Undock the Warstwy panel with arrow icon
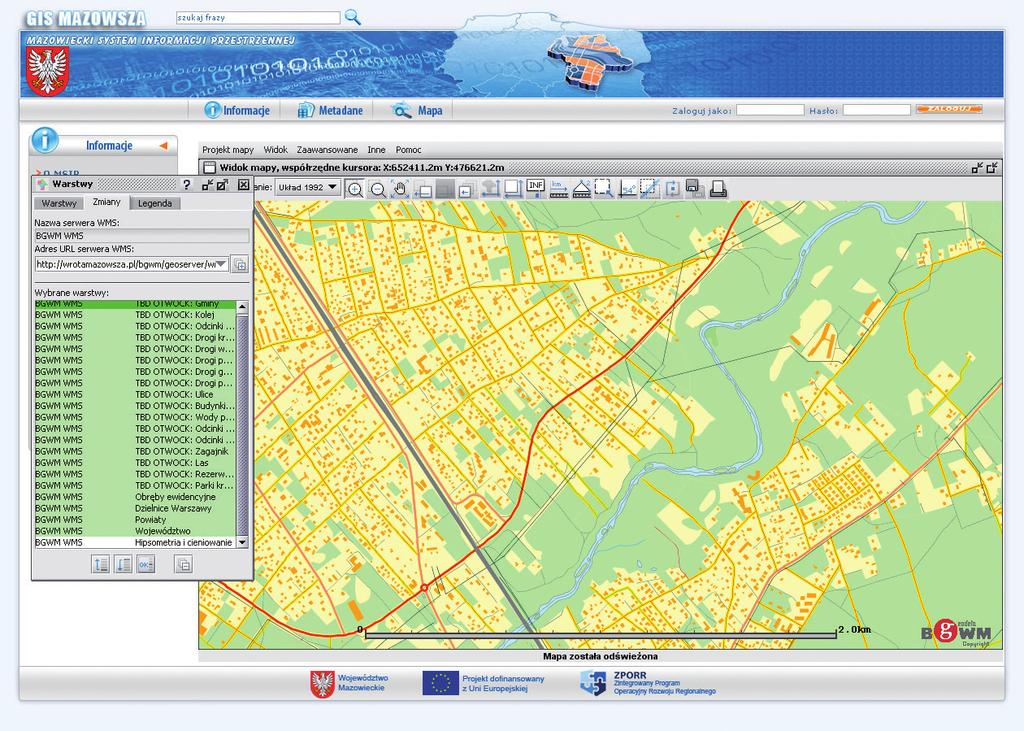Viewport: 1024px width, 731px height. coord(222,185)
